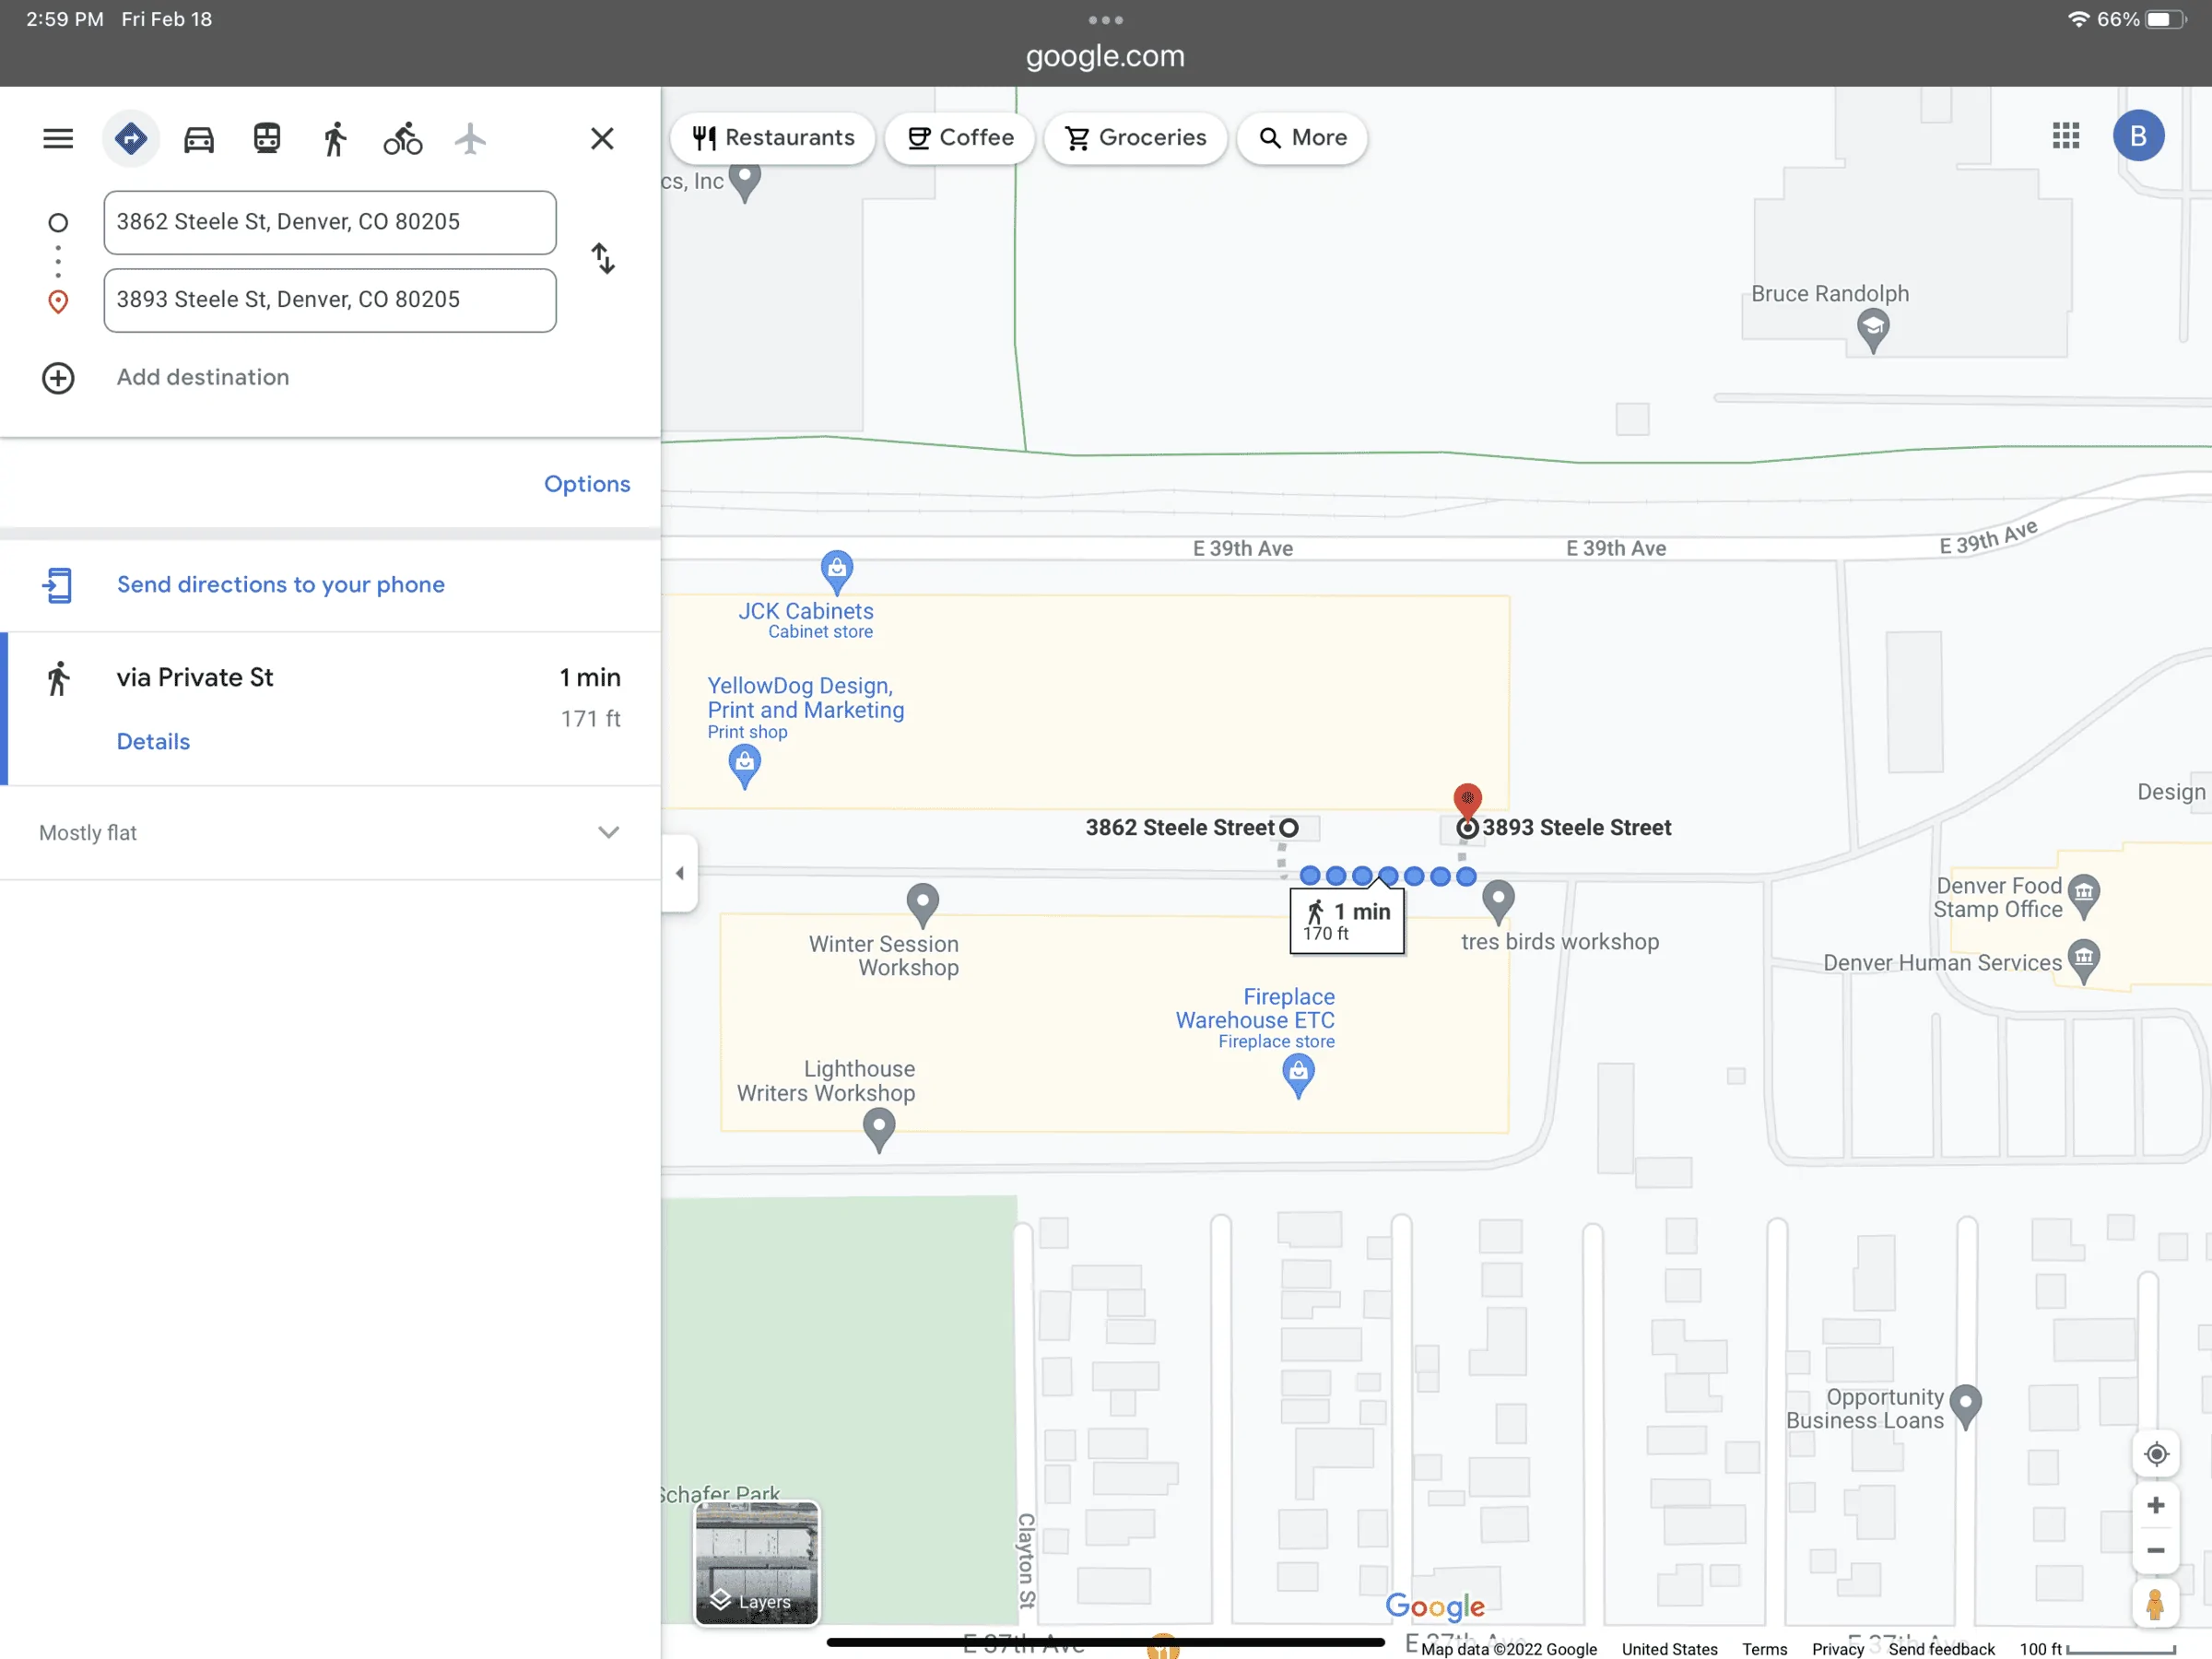Select Fireplace Warehouse ETC pin
The image size is (2212, 1659).
1298,1076
